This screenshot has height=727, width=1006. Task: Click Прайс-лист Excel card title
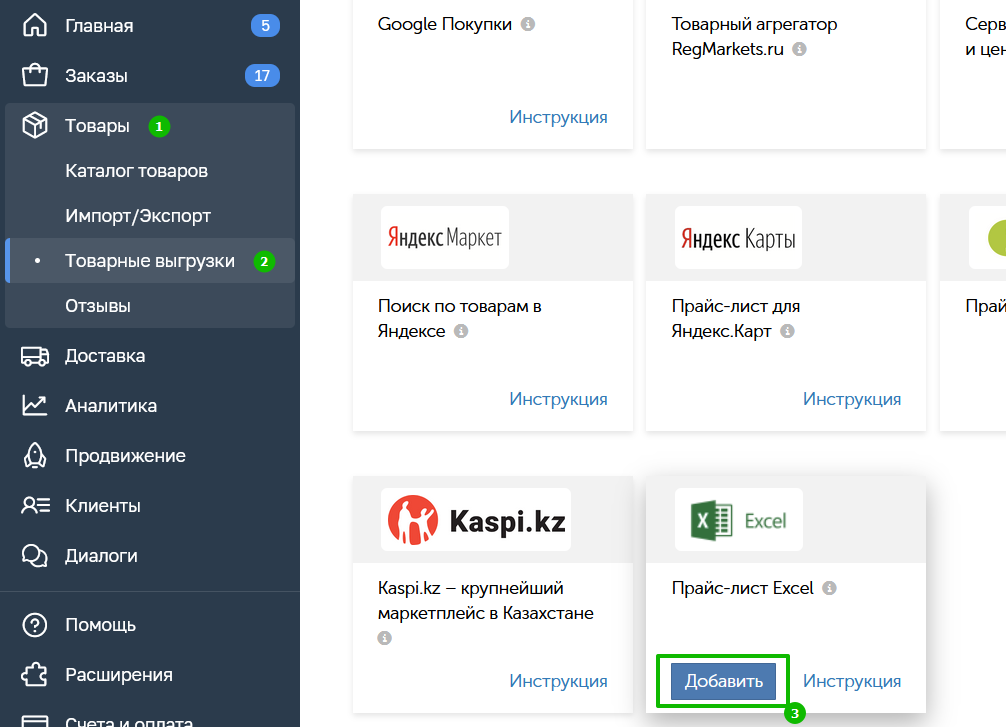coord(742,588)
